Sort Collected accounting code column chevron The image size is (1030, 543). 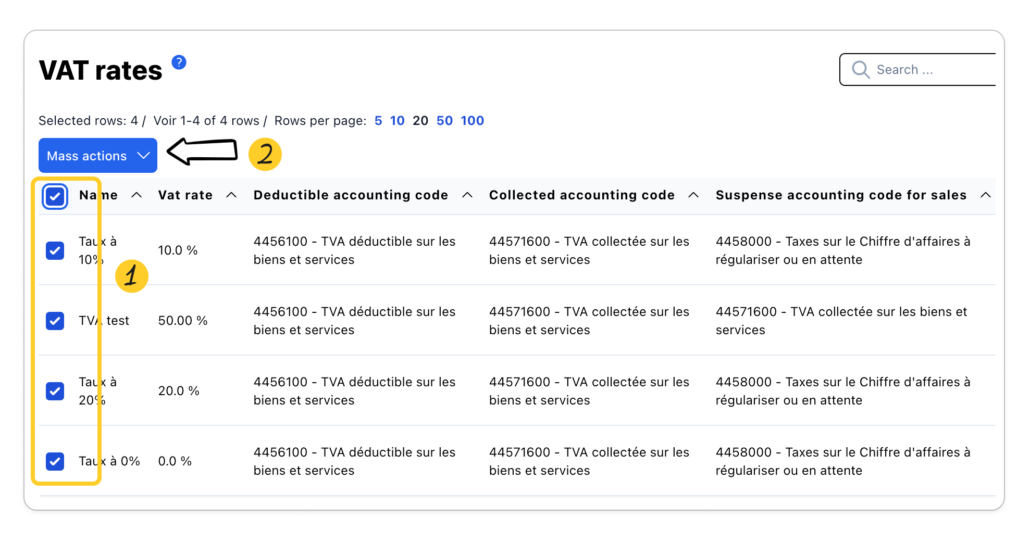coord(693,195)
